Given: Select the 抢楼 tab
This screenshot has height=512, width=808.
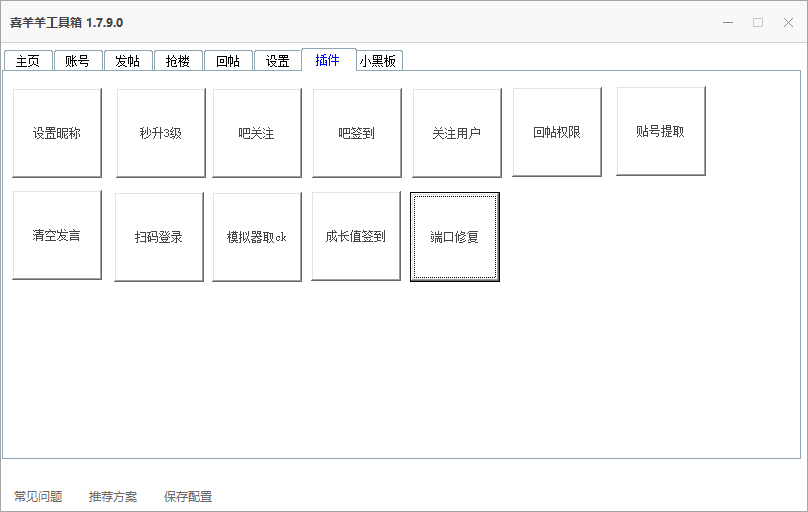Looking at the screenshot, I should click(177, 61).
